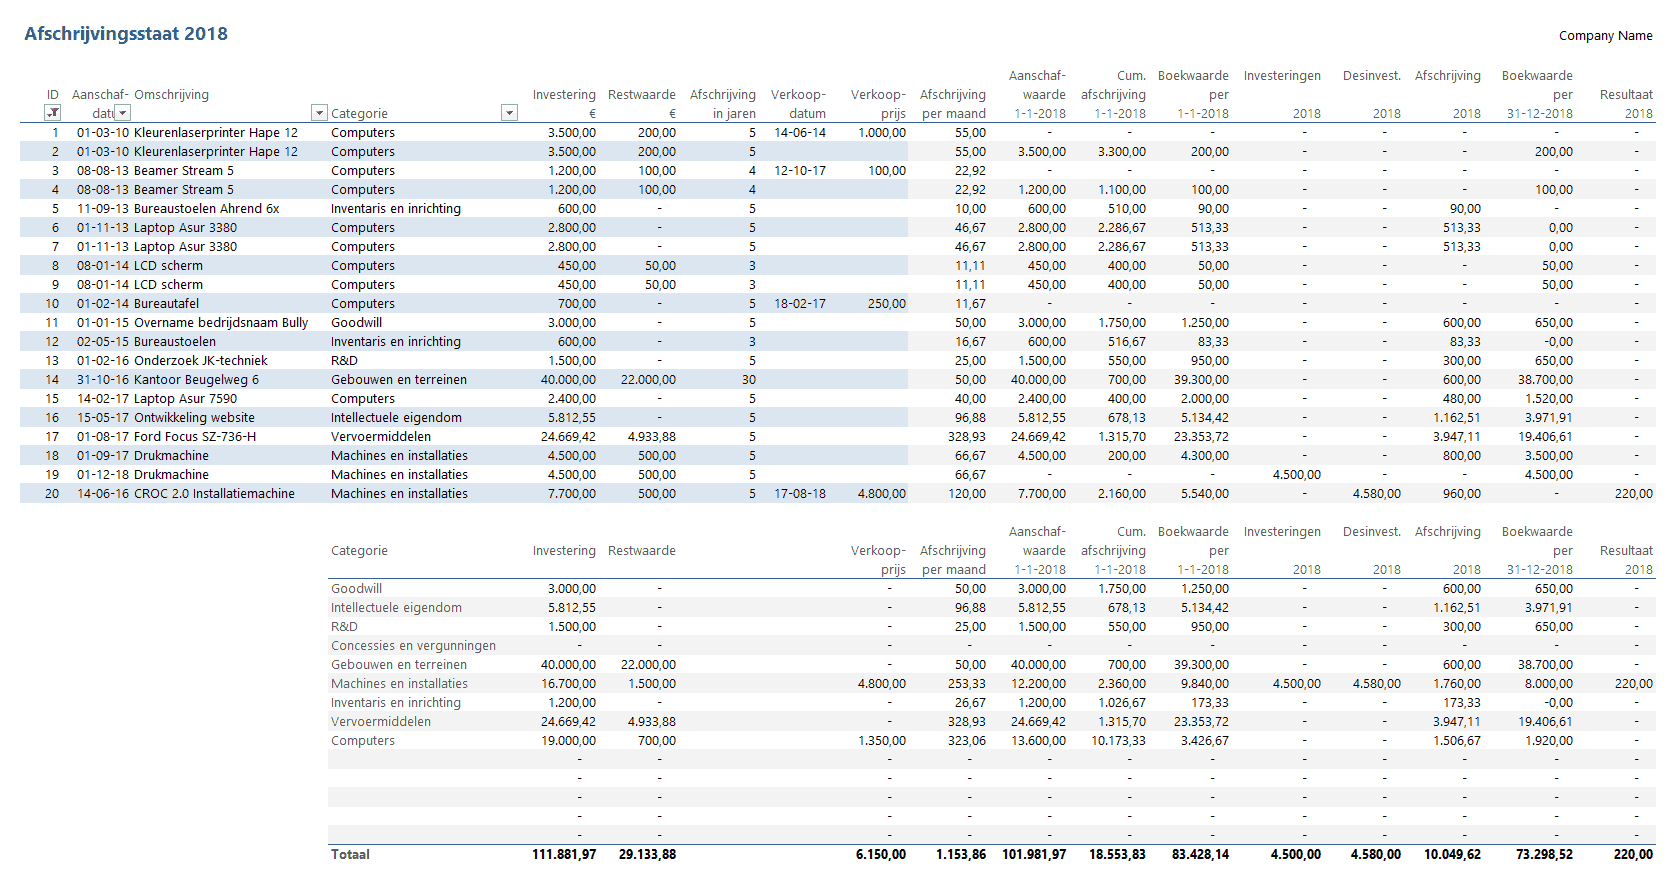Click the Goodwill category in summary table

[x=356, y=589]
